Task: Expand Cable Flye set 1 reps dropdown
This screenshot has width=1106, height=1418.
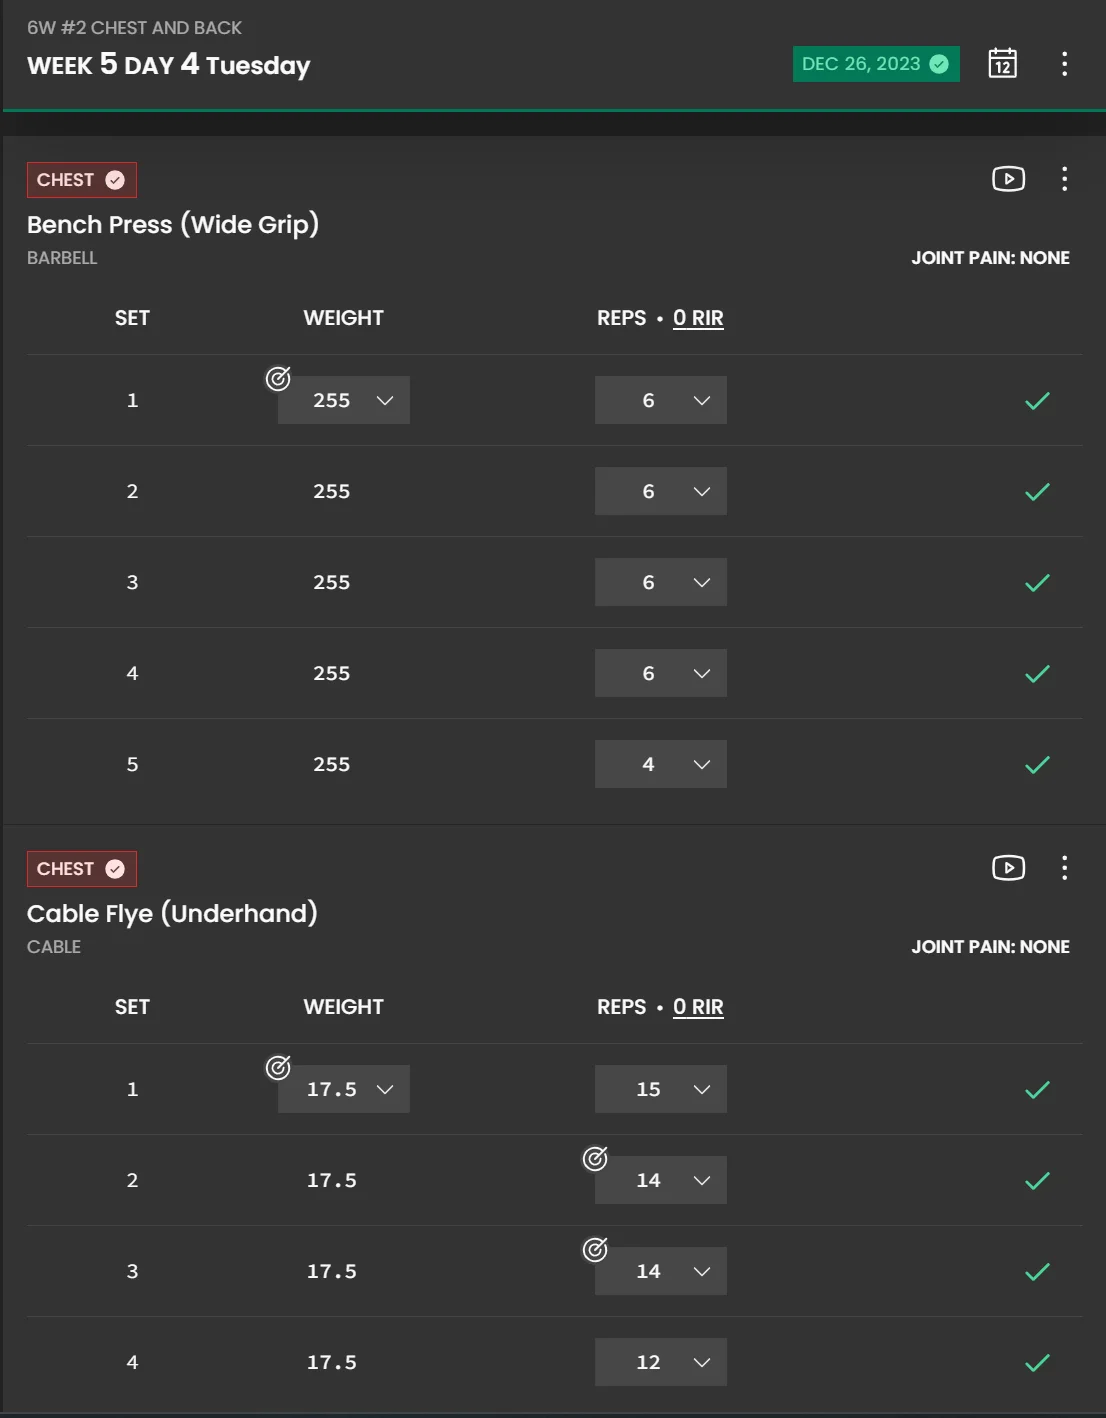Action: click(661, 1090)
